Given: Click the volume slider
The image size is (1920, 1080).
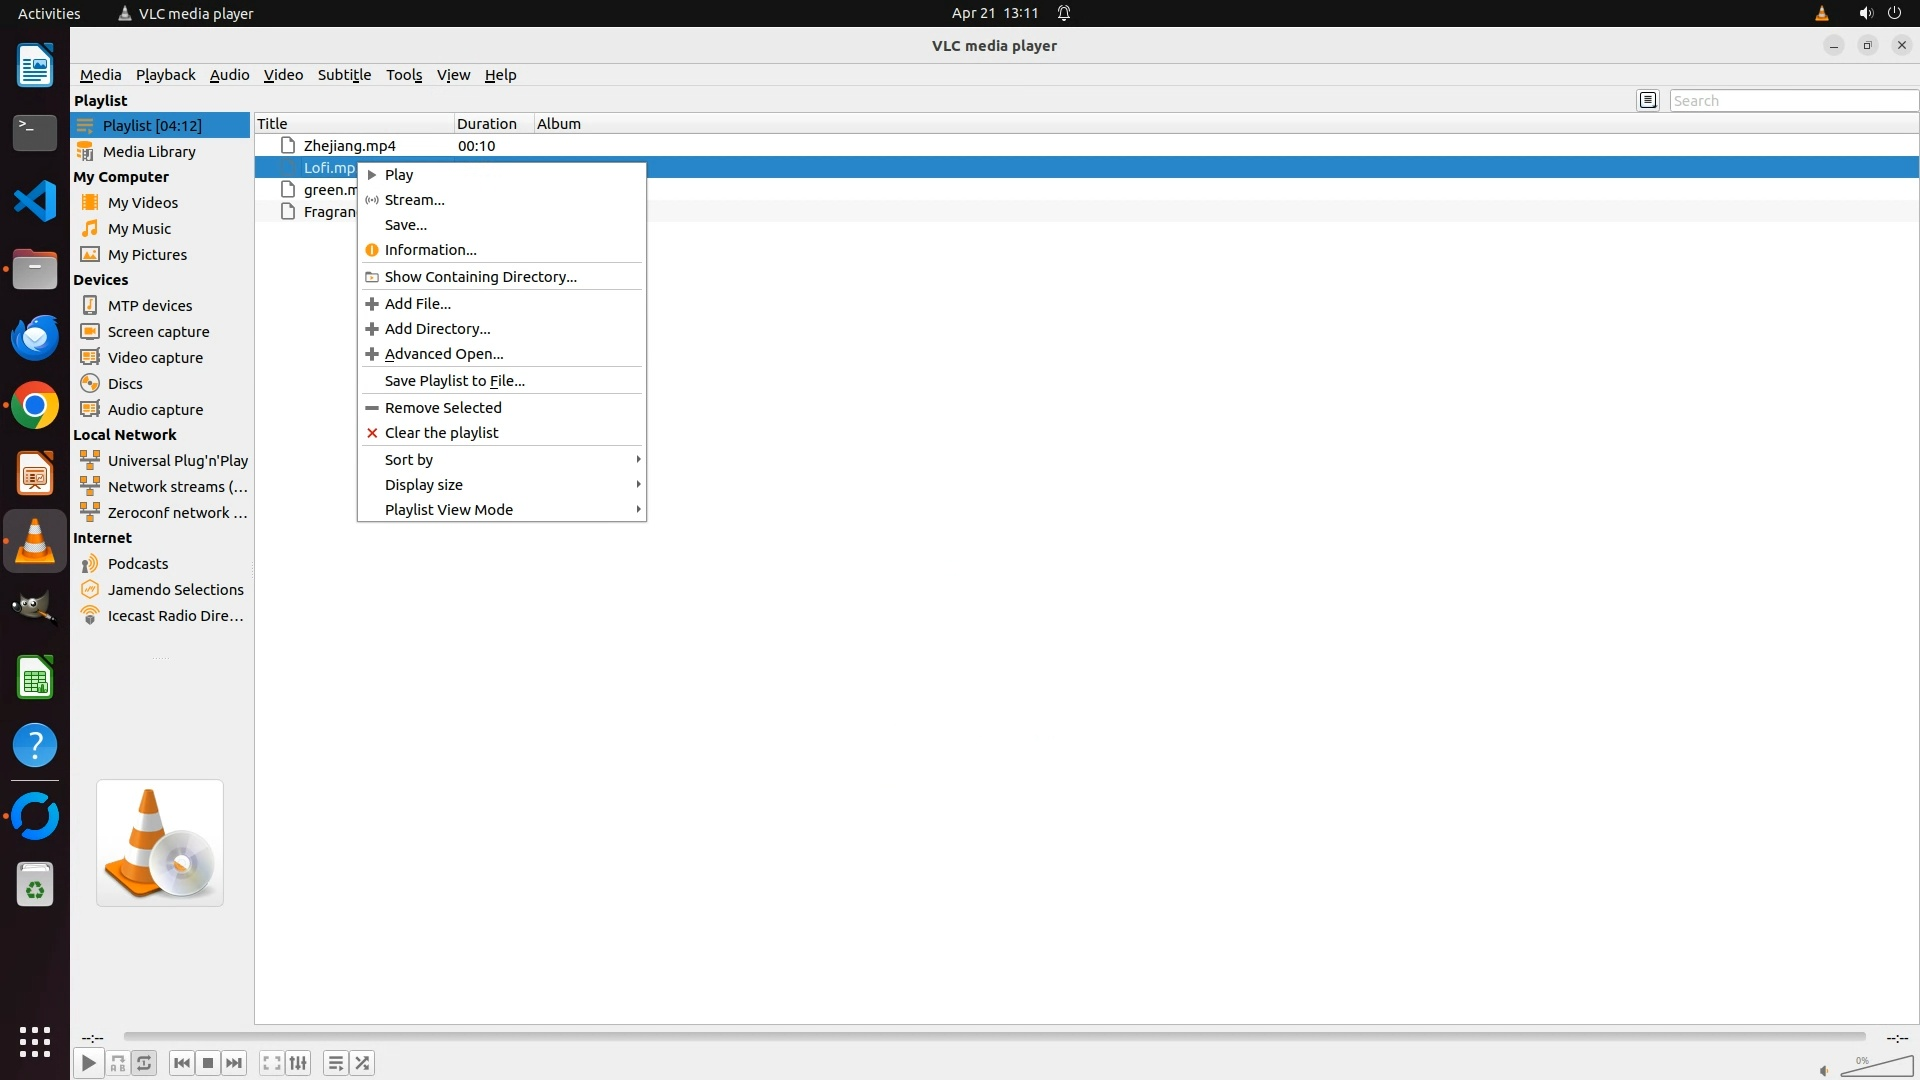Looking at the screenshot, I should (1876, 1067).
